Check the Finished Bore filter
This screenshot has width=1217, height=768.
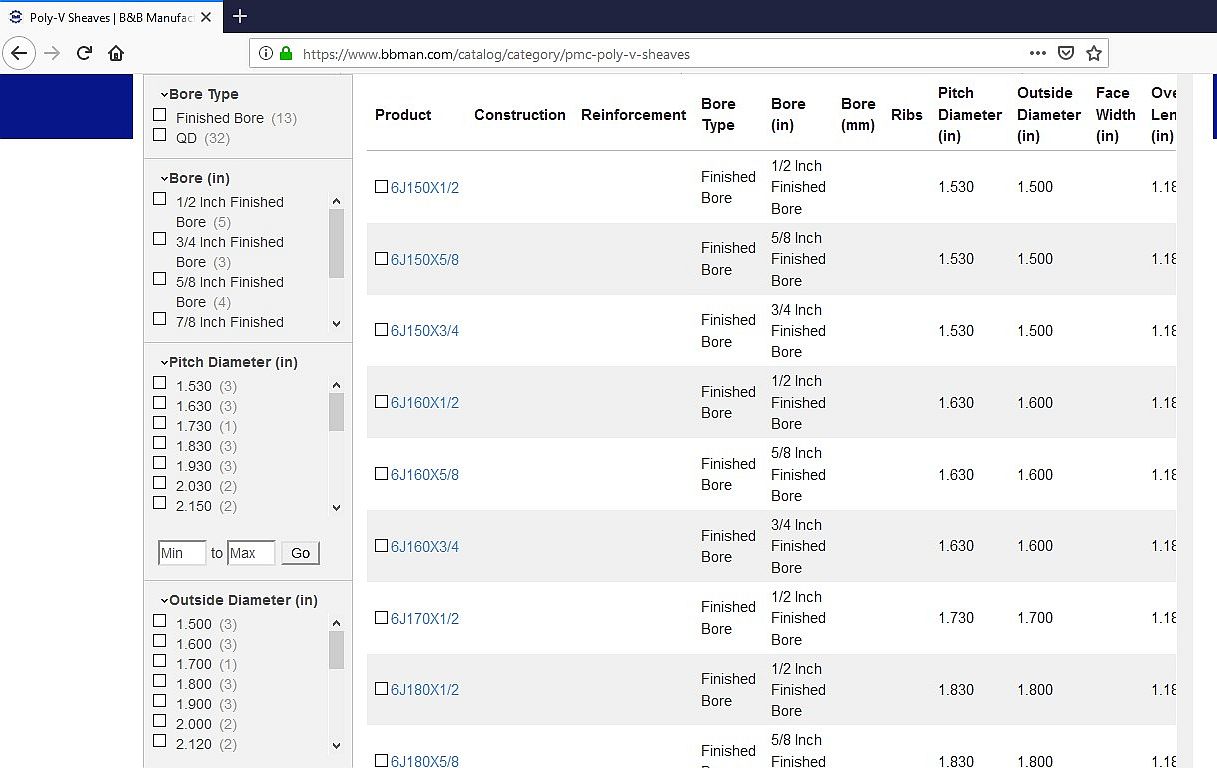pos(159,115)
